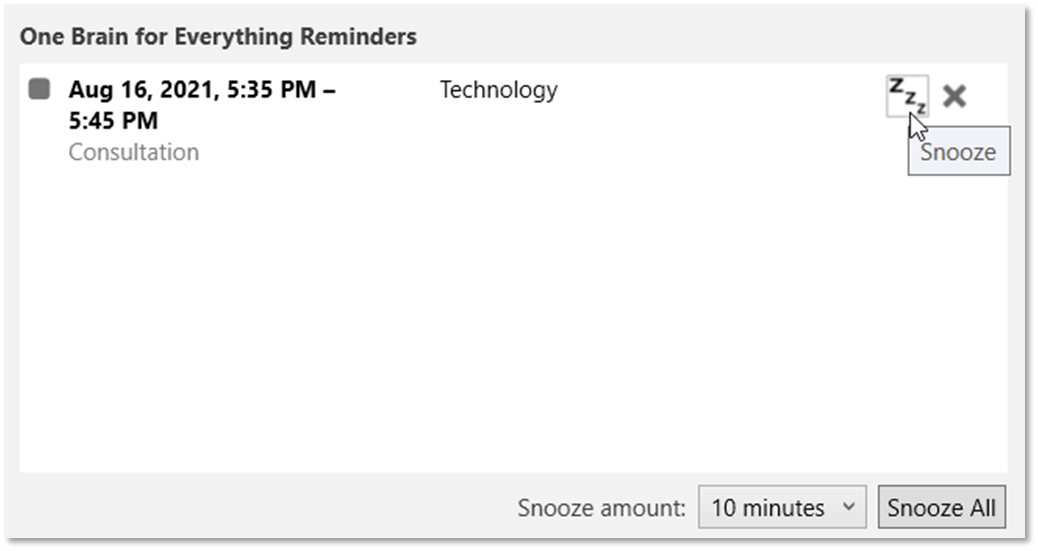
Task: Open the Consultation reminder title
Action: tap(134, 152)
